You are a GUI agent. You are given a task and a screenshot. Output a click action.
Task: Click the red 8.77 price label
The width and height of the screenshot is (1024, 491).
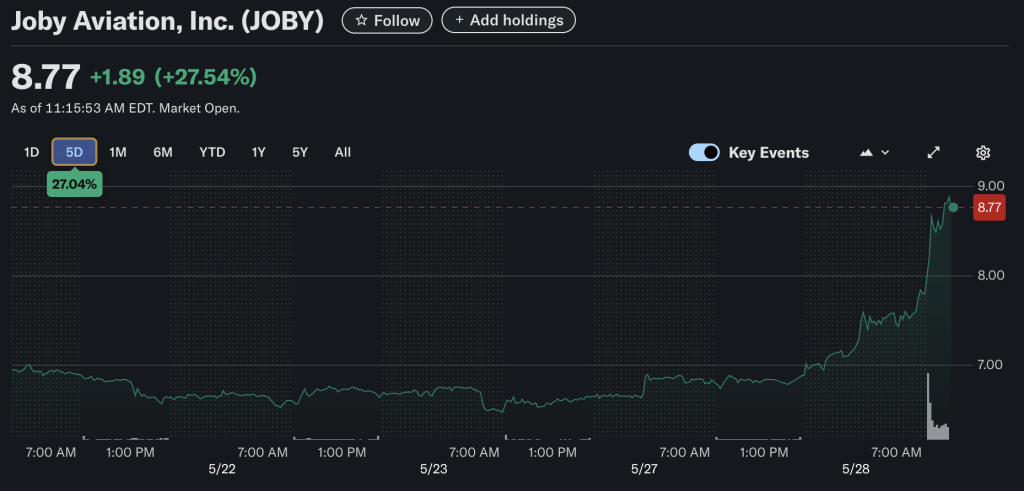click(989, 208)
